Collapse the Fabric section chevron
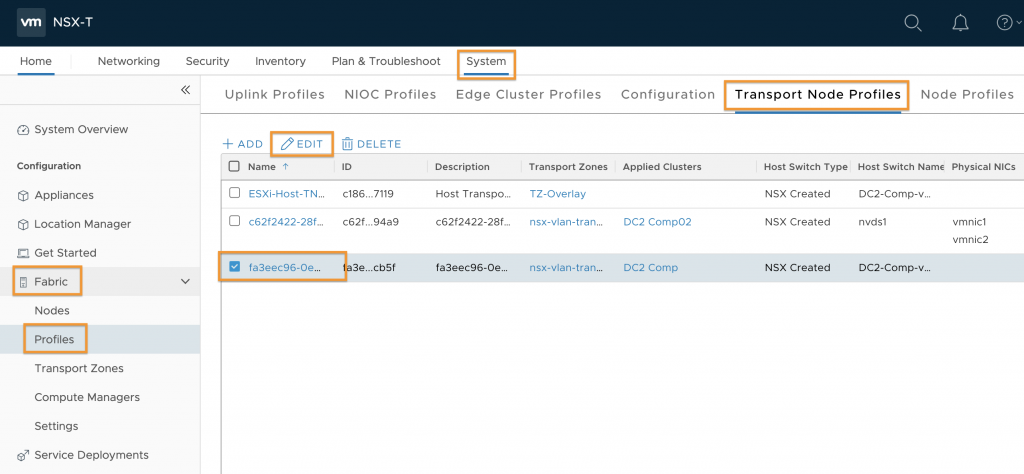Image resolution: width=1024 pixels, height=474 pixels. (x=185, y=282)
